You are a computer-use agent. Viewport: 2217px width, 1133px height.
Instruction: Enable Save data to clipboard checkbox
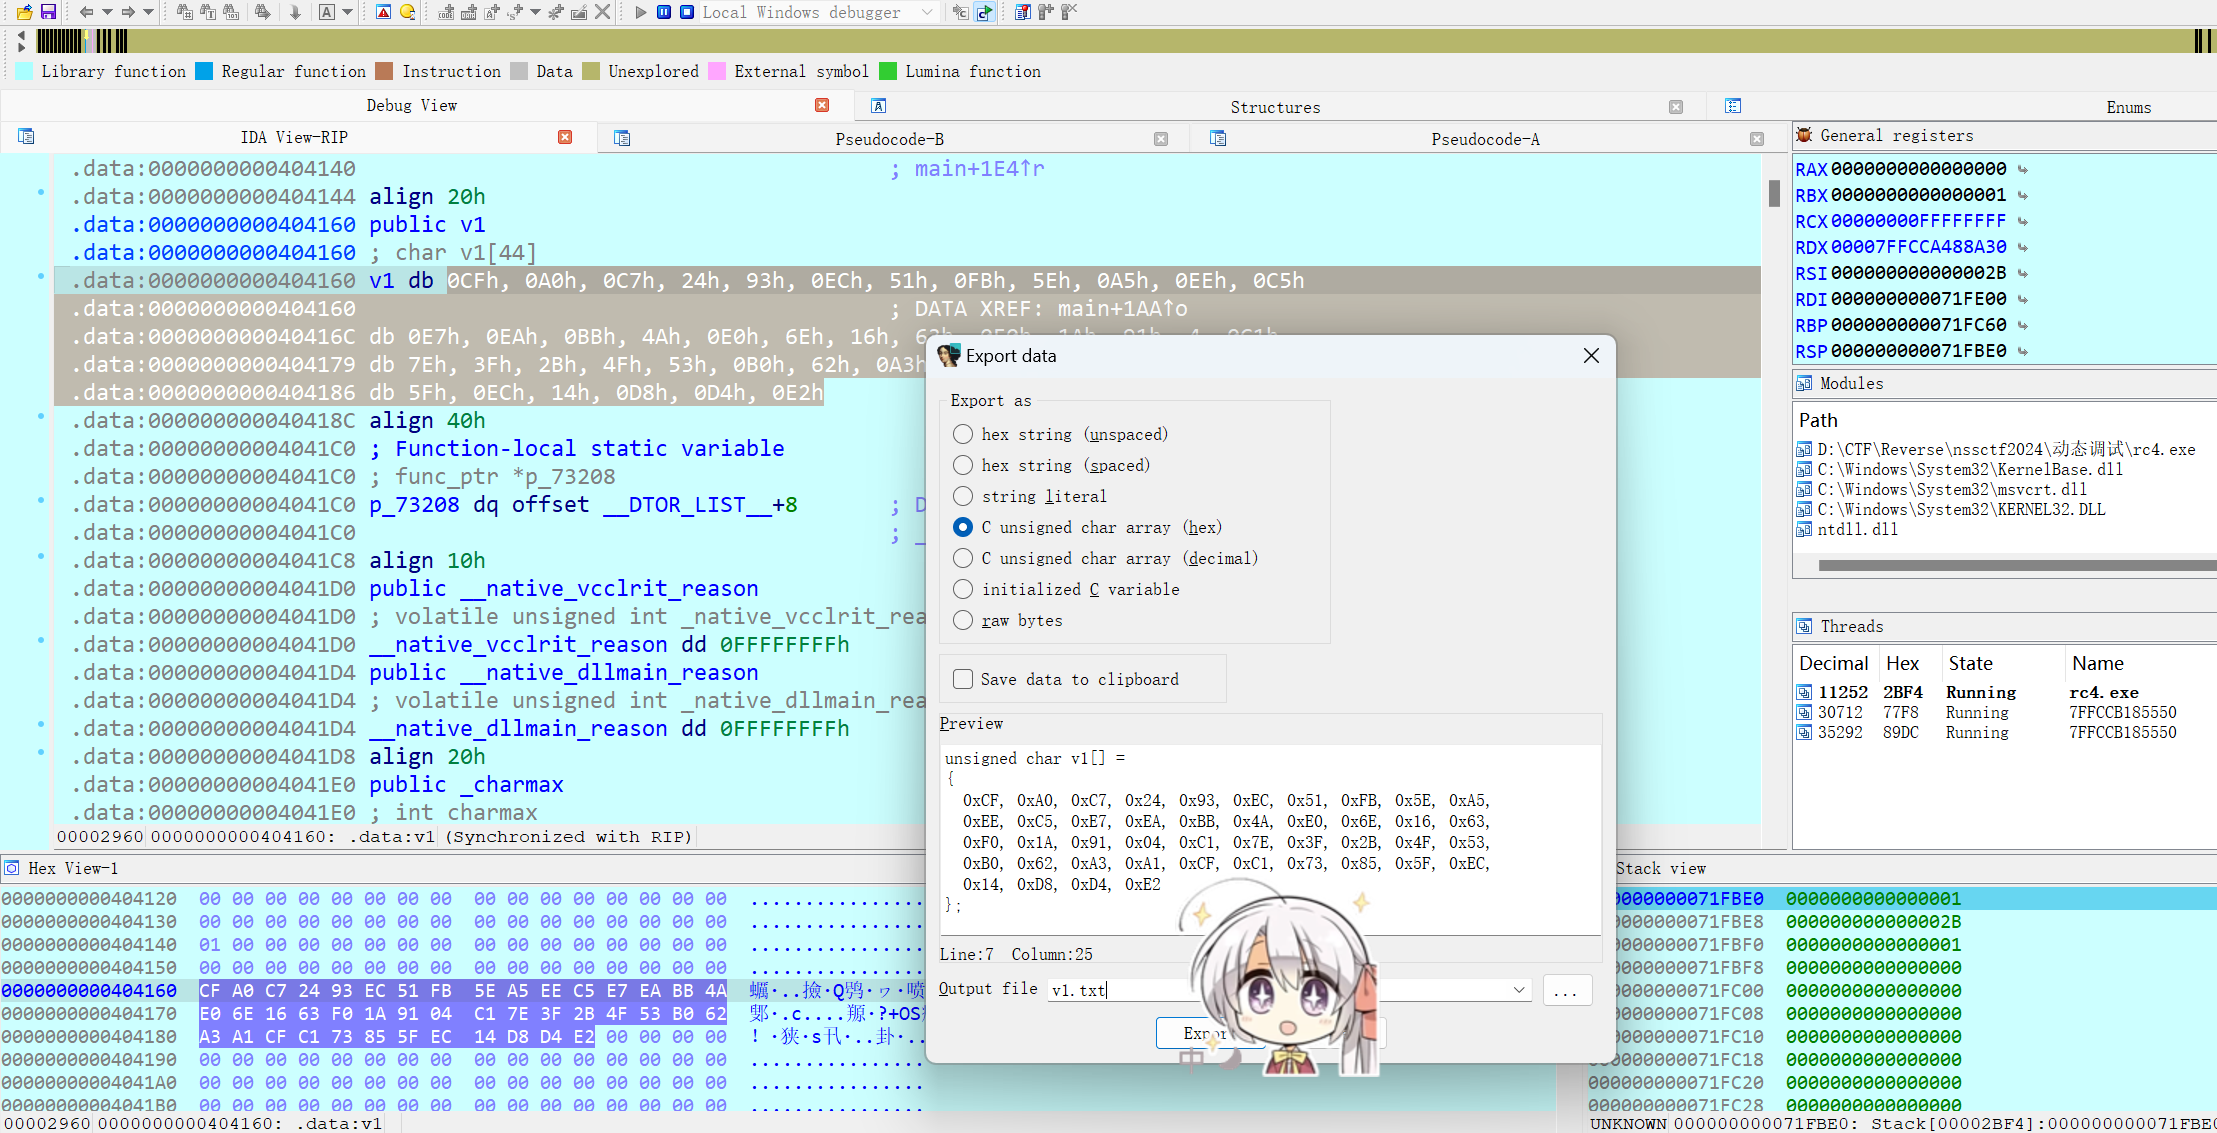coord(963,679)
